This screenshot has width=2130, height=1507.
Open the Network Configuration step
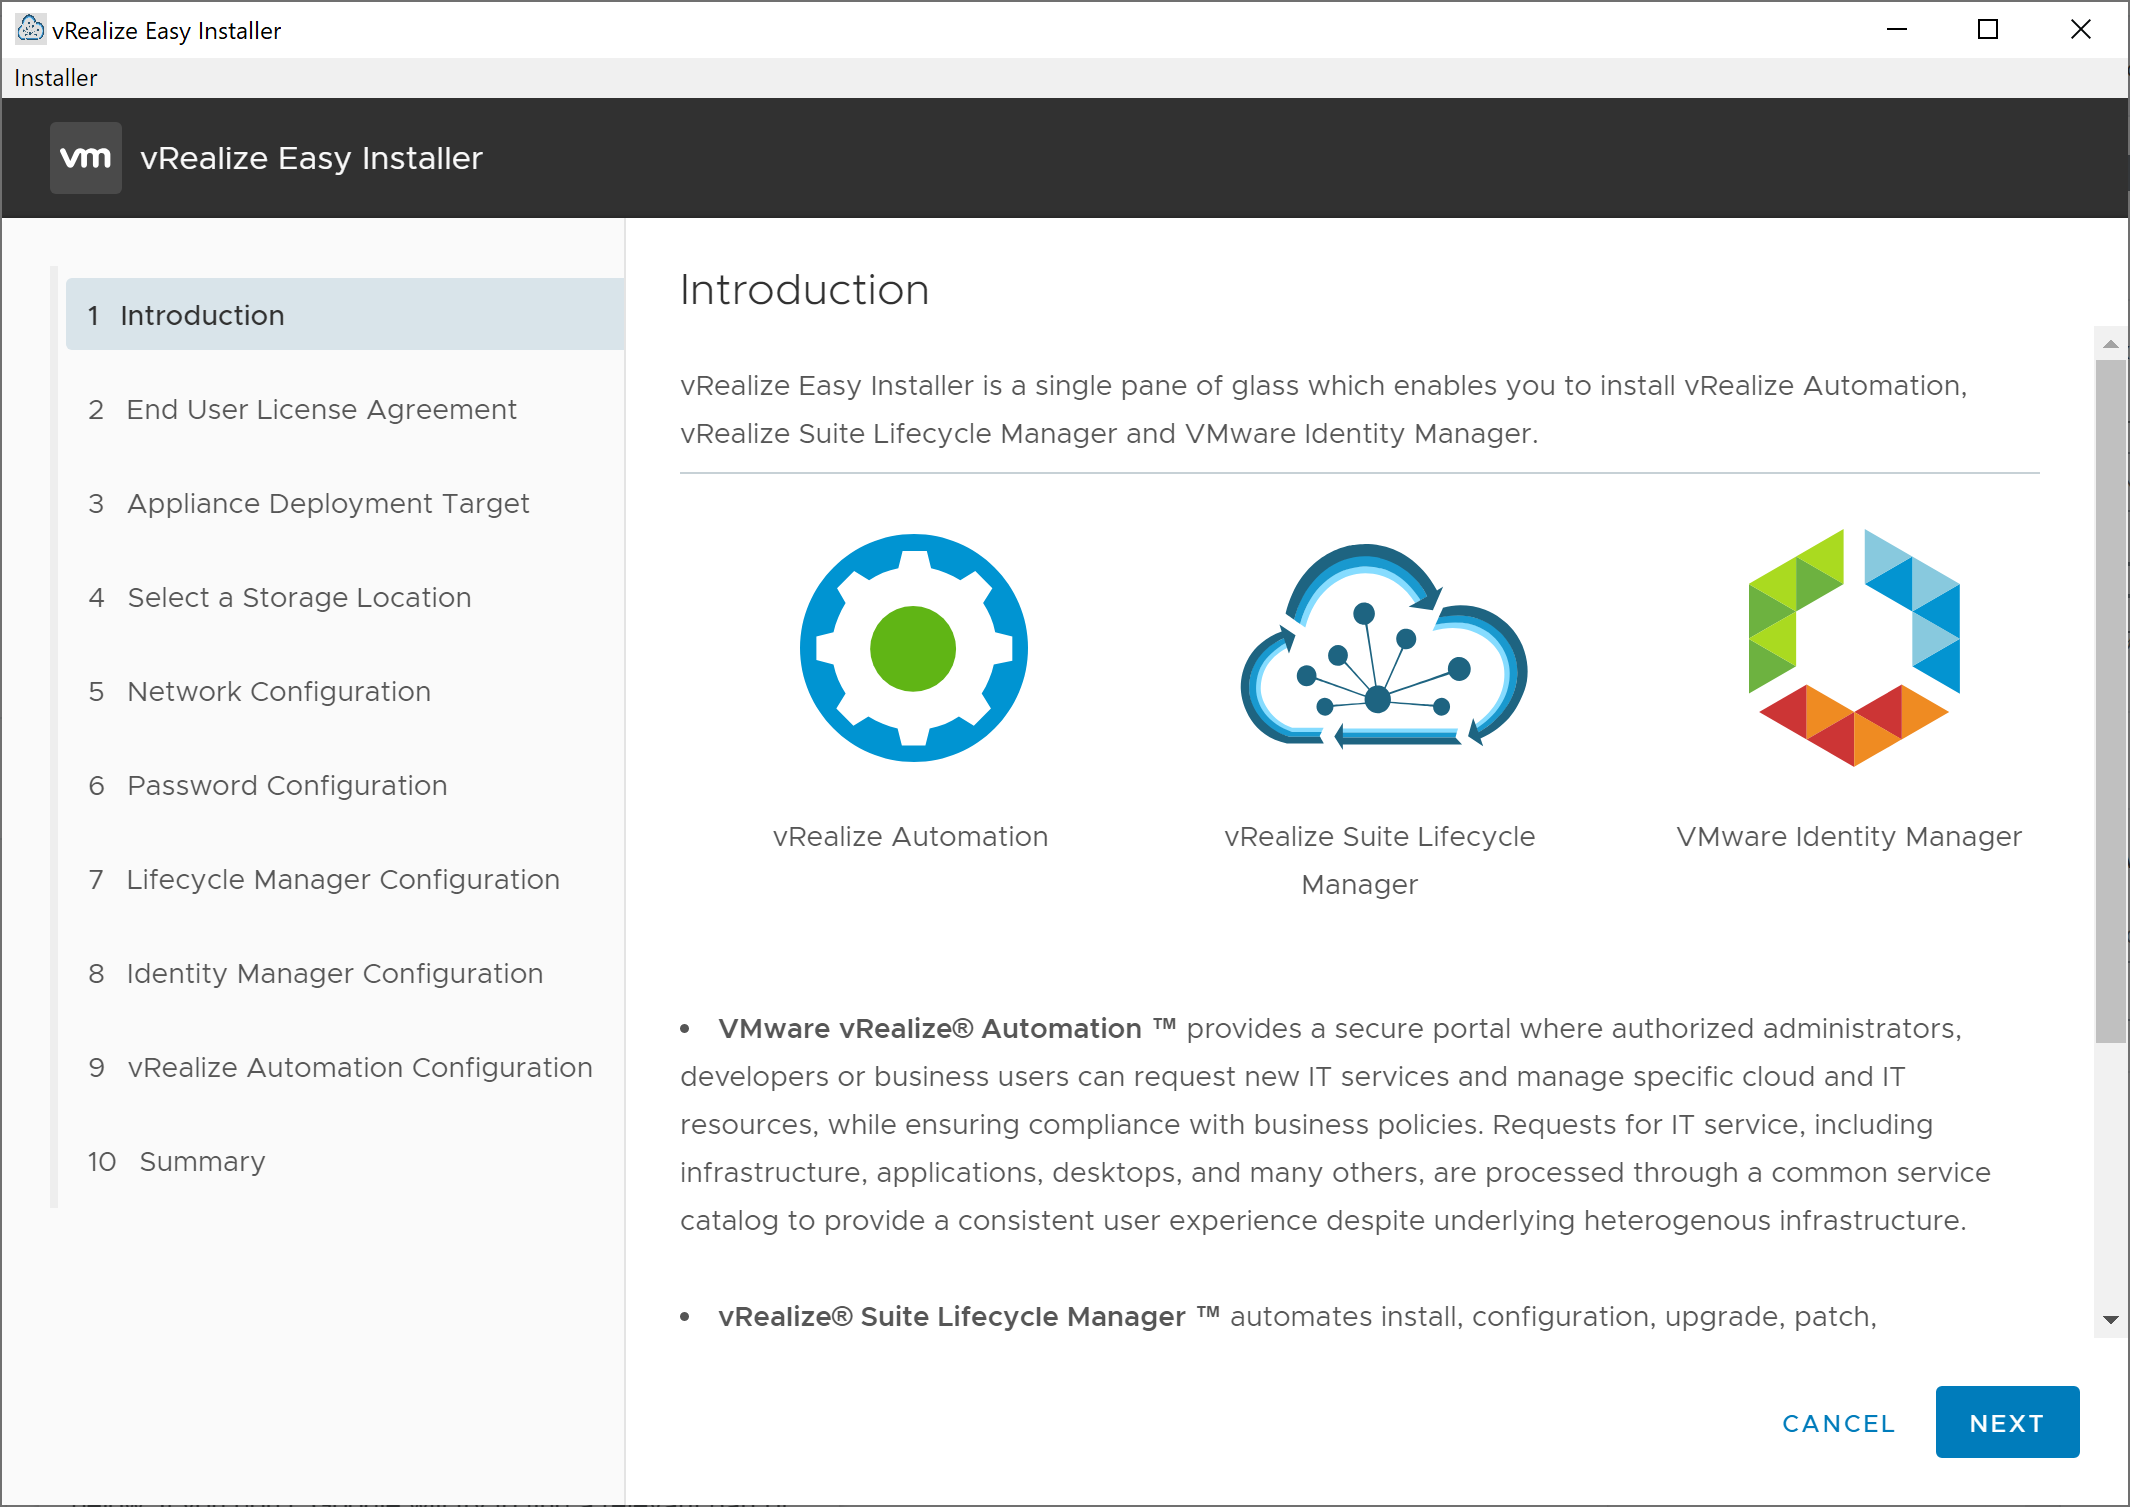279,692
